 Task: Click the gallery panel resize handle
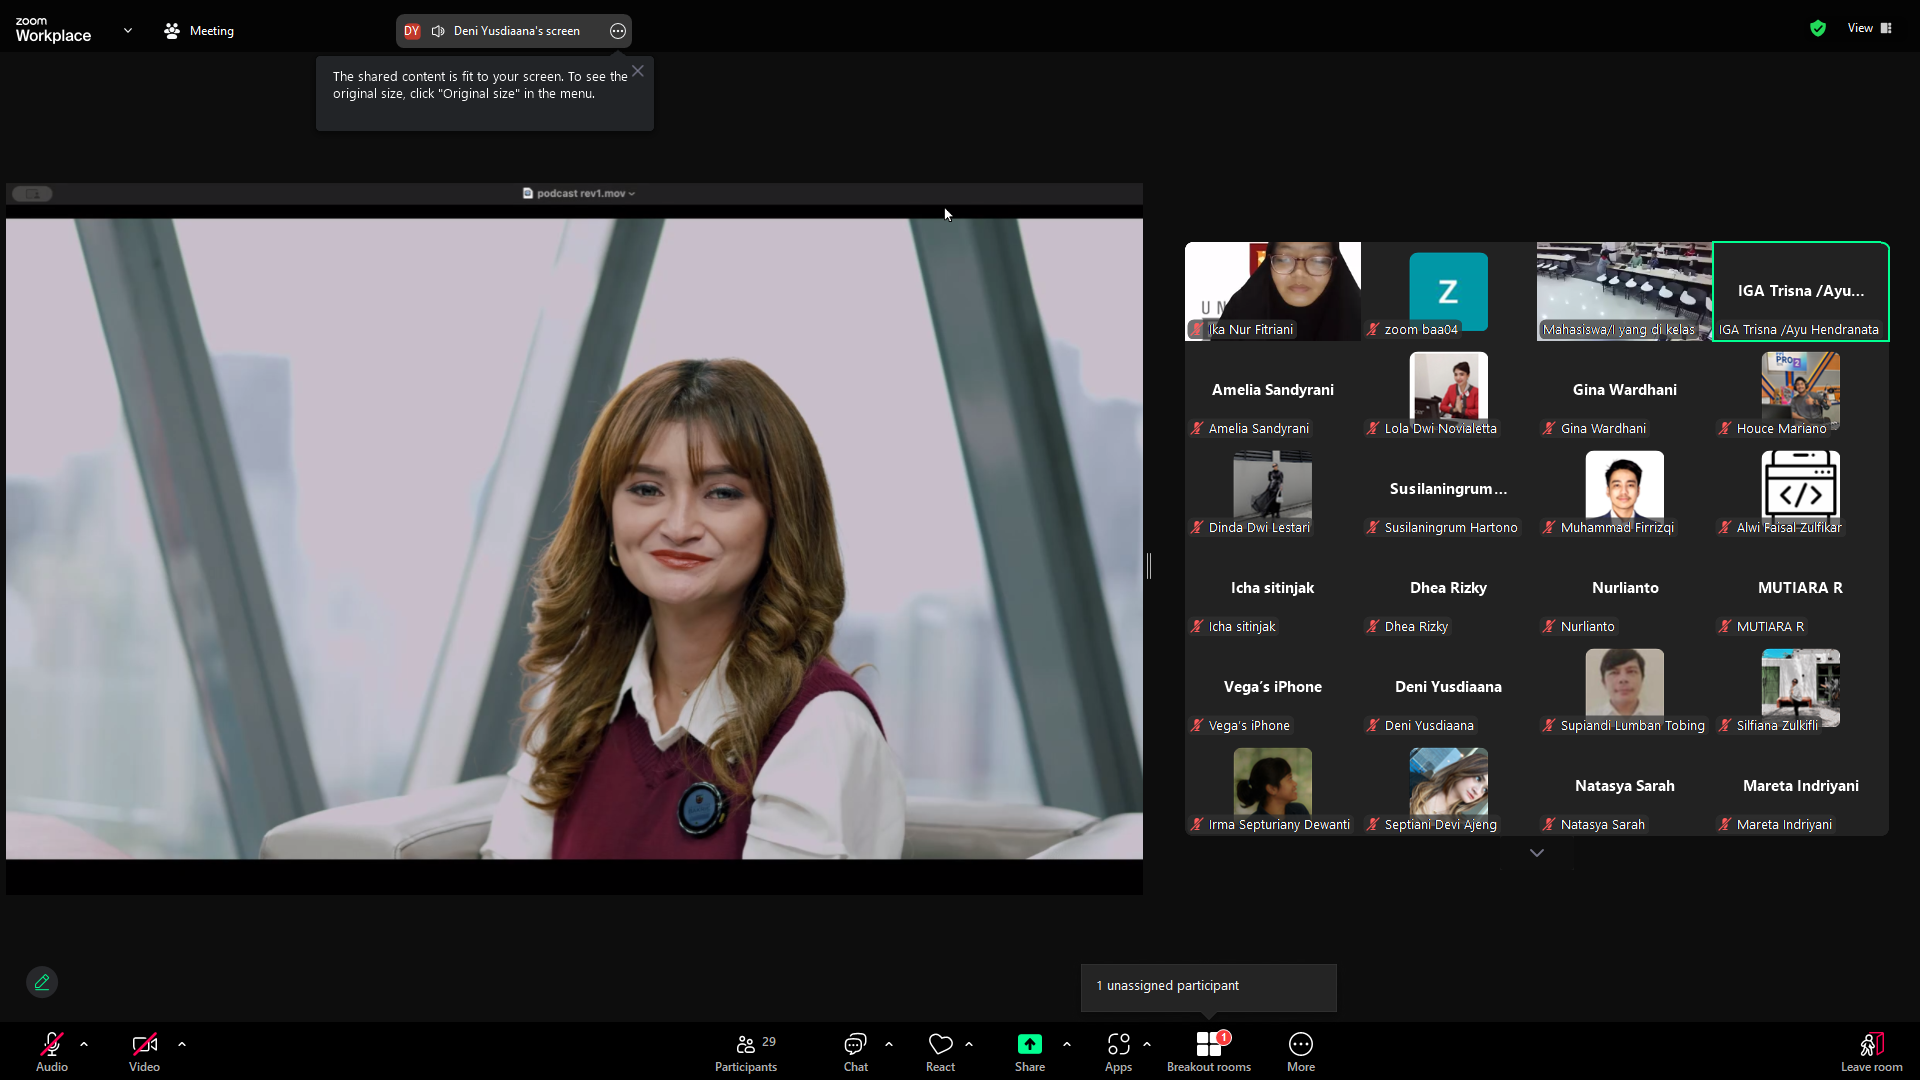1149,566
